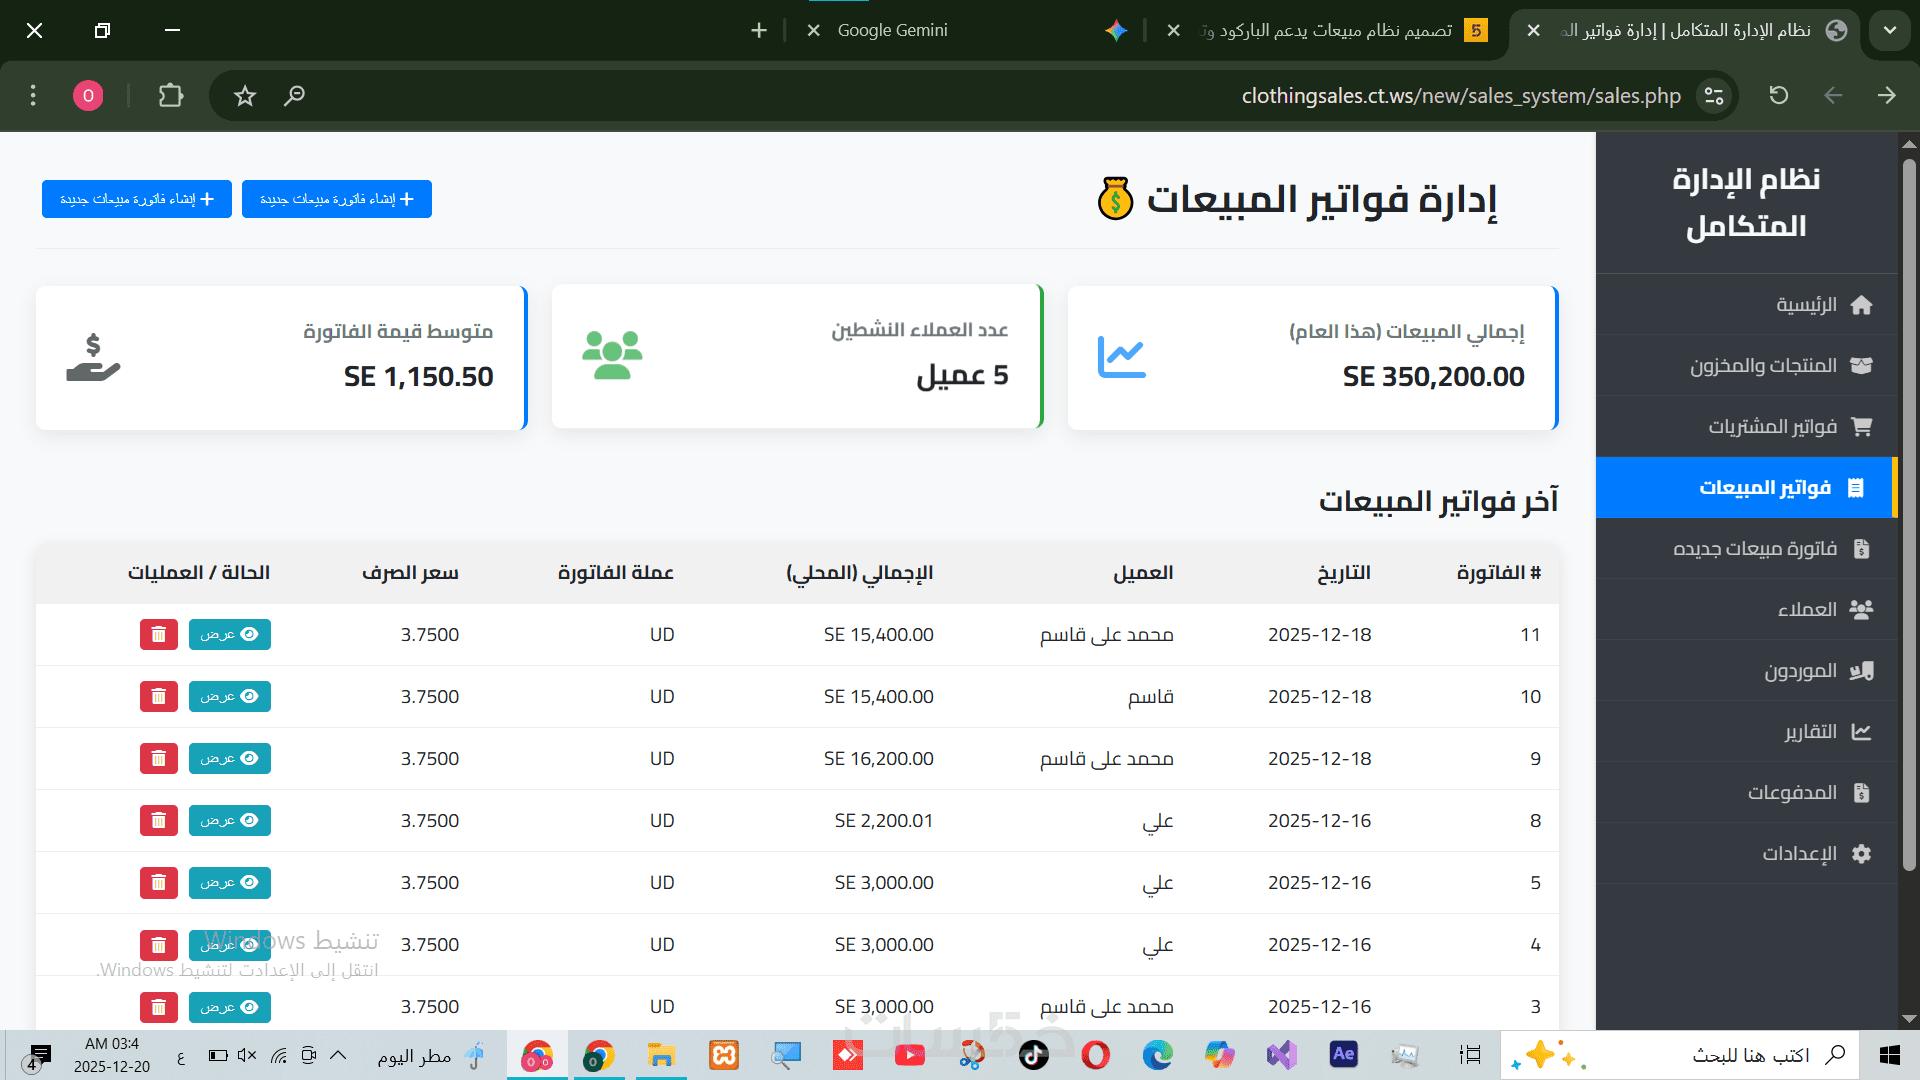Open فواتير المشتريات in the sidebar menu
The image size is (1920, 1080).
coord(1772,427)
